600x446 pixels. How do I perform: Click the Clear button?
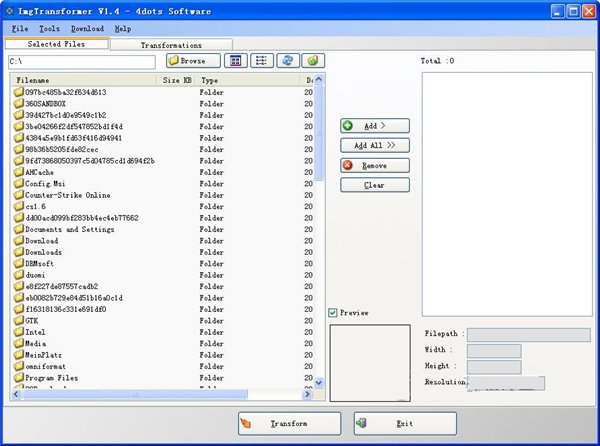tap(375, 185)
